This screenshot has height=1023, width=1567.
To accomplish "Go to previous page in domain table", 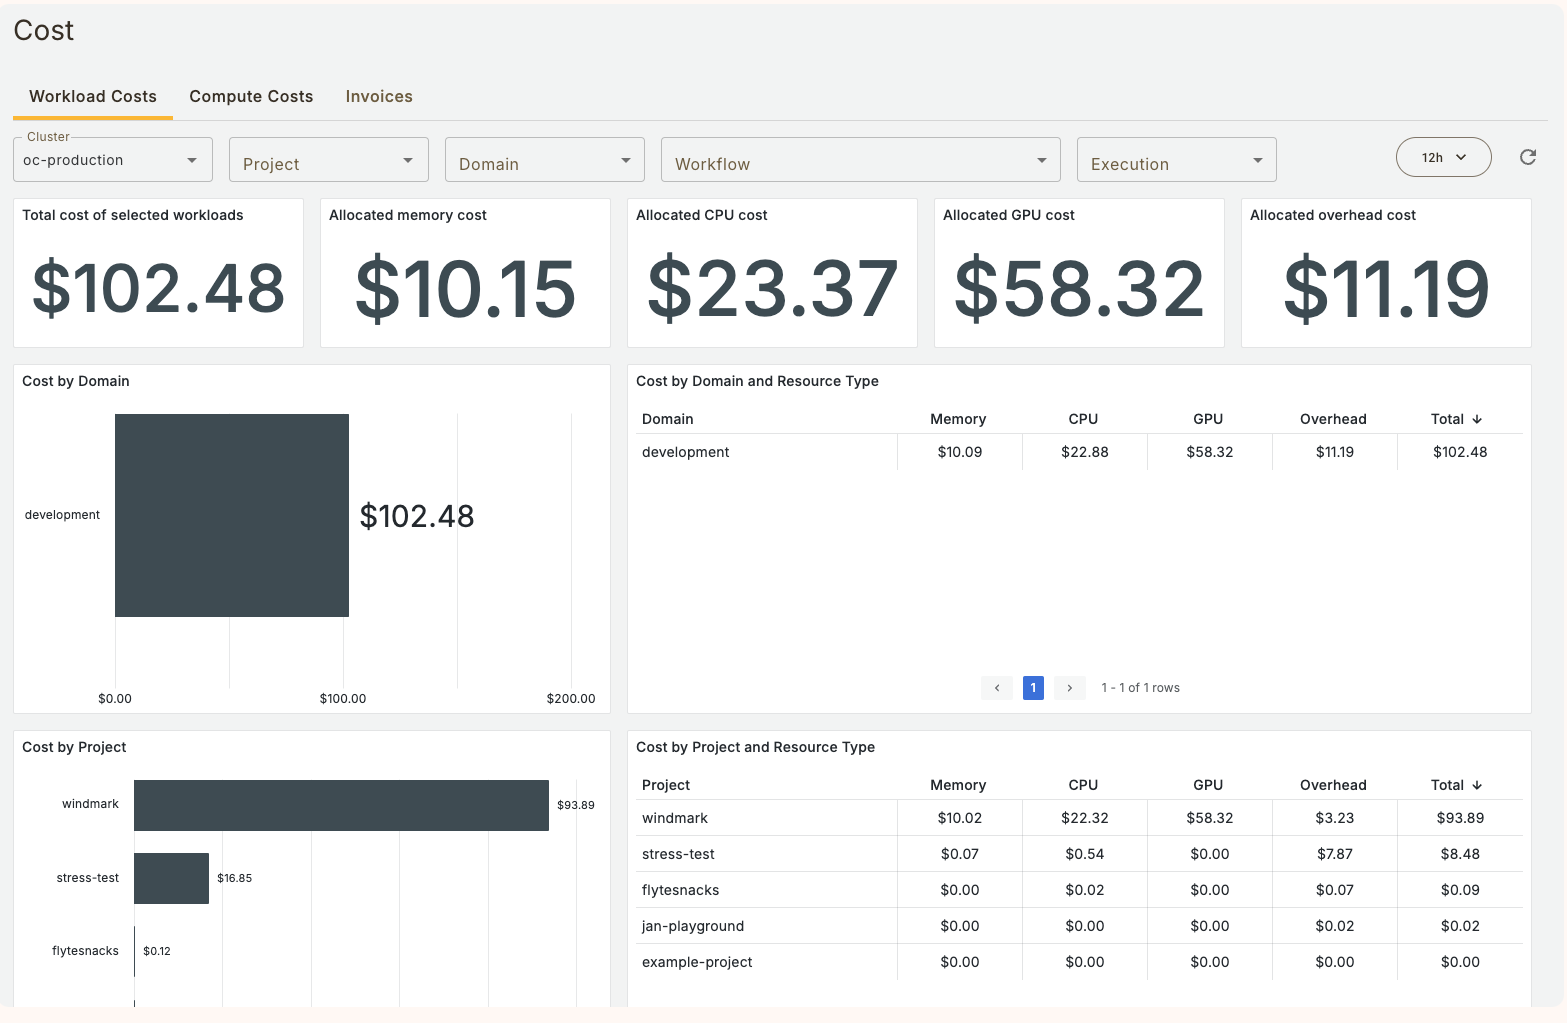I will [x=997, y=688].
